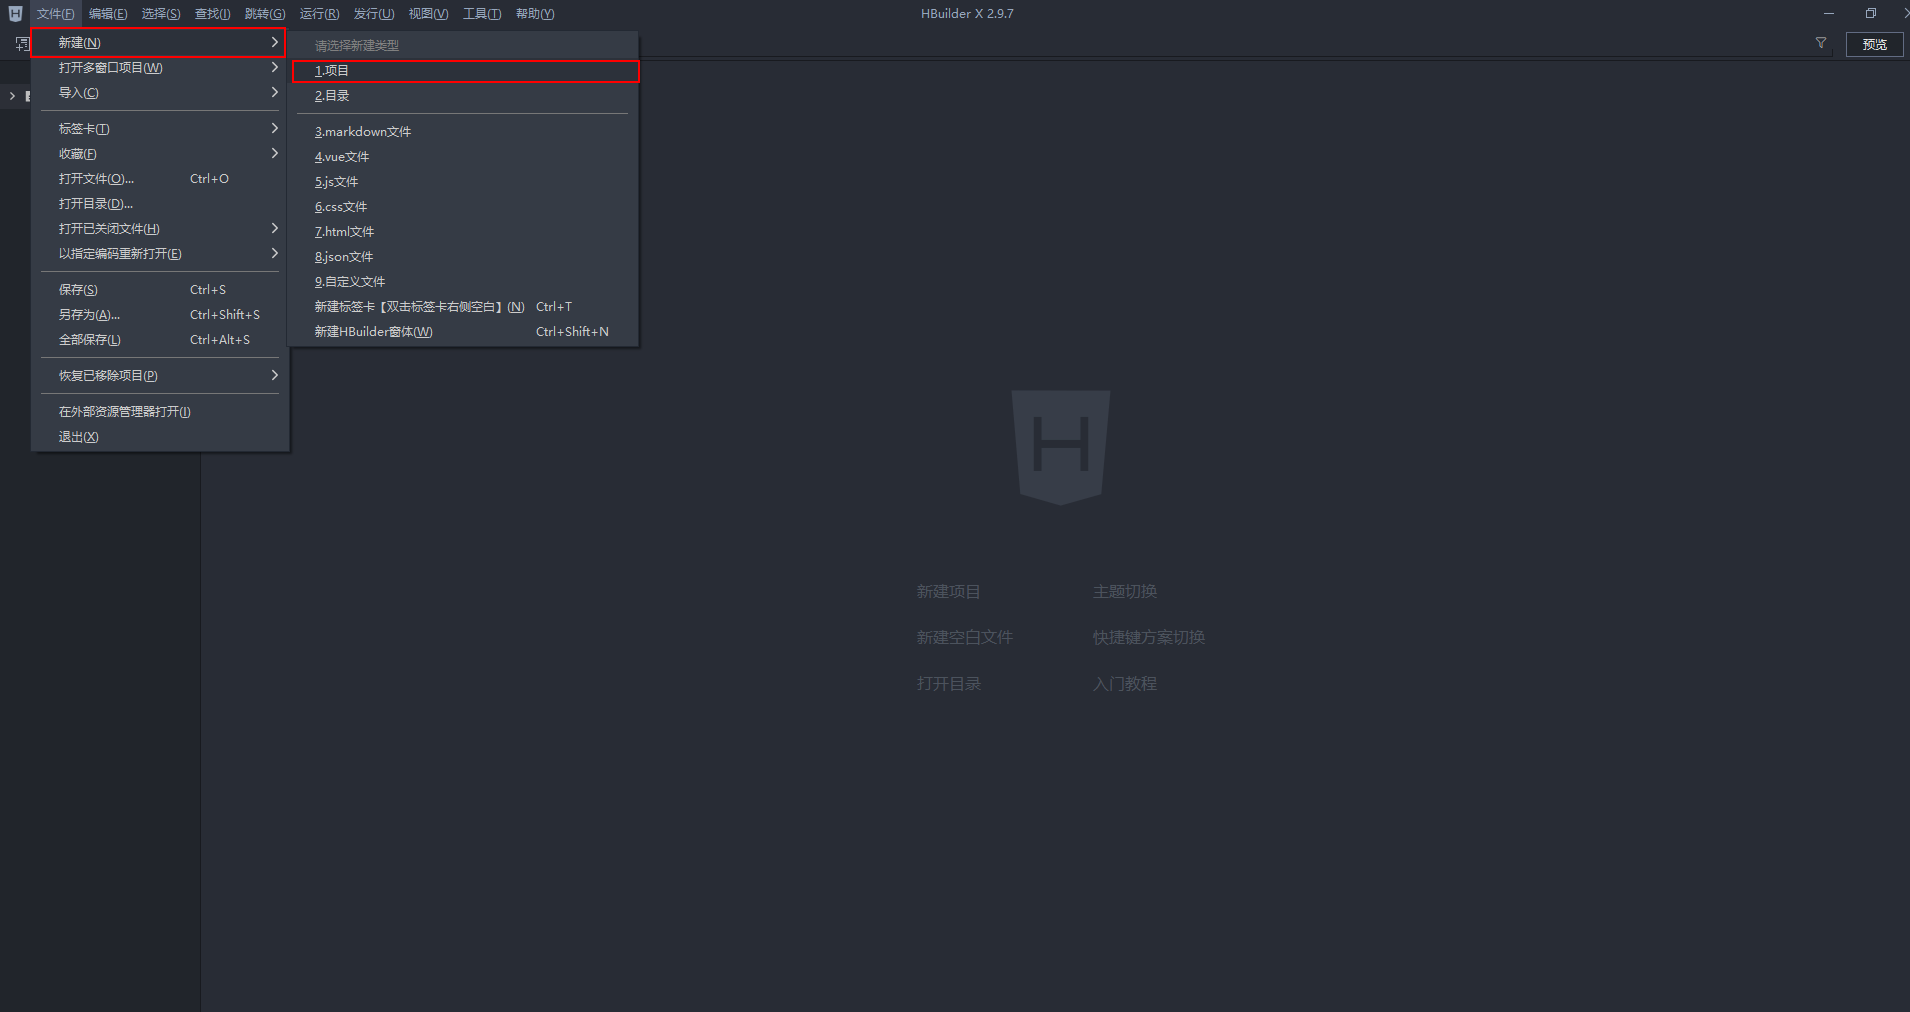The image size is (1910, 1012).
Task: Select 退出(X) to quit HBuilder
Action: (79, 436)
